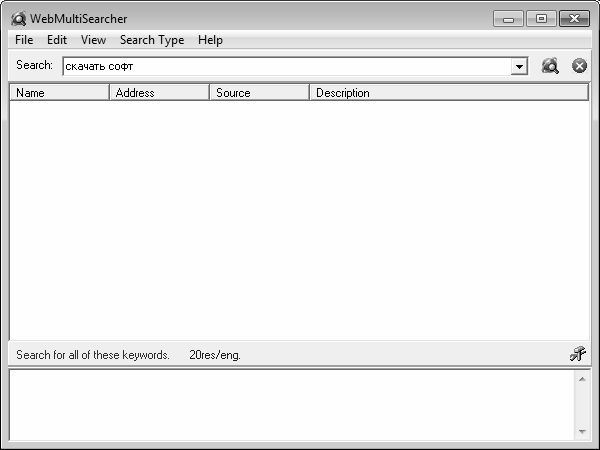Click the Source column header
Viewport: 600px width, 450px height.
click(x=259, y=93)
